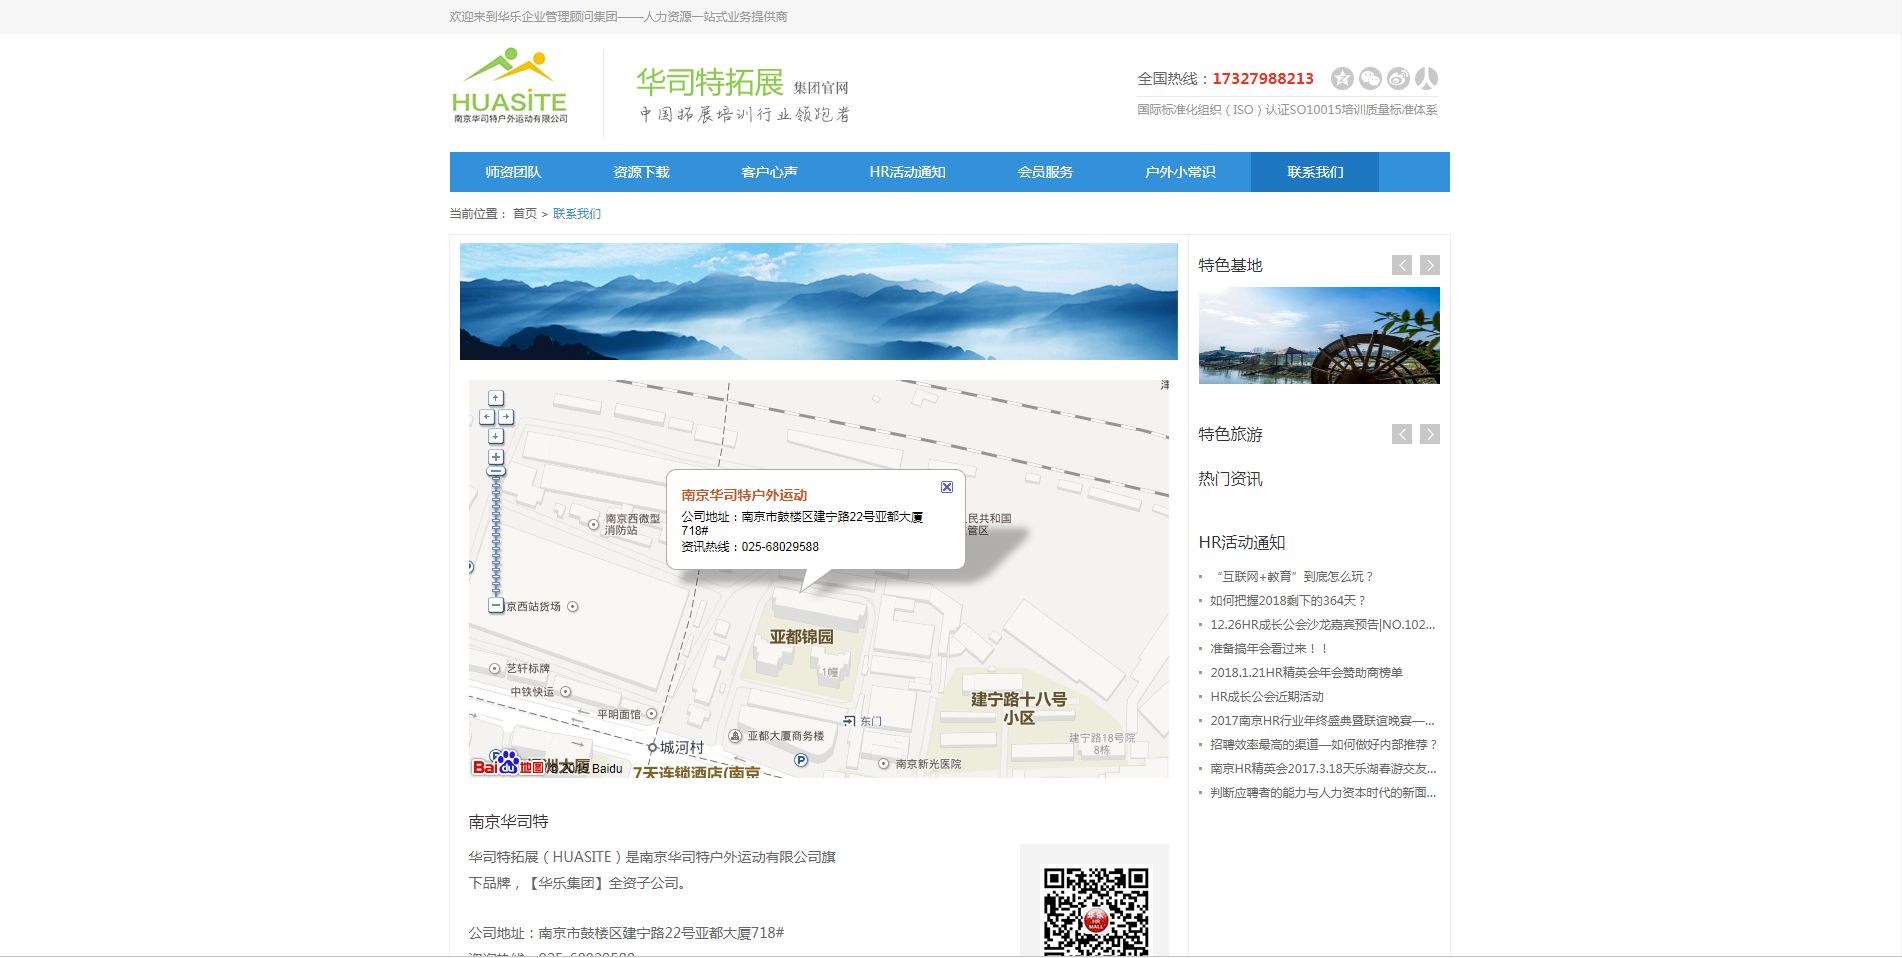Click the 南京新光医院 map marker
The width and height of the screenshot is (1902, 958).
[x=884, y=764]
